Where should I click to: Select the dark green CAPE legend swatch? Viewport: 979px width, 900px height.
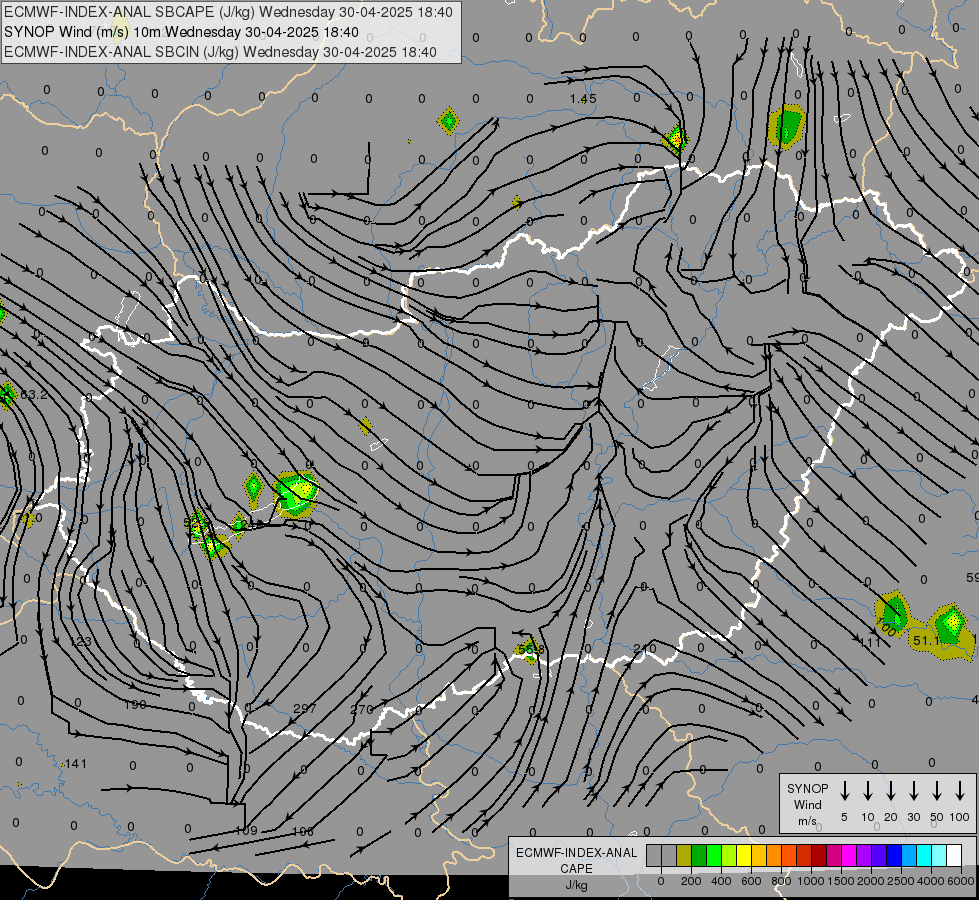pyautogui.click(x=699, y=855)
